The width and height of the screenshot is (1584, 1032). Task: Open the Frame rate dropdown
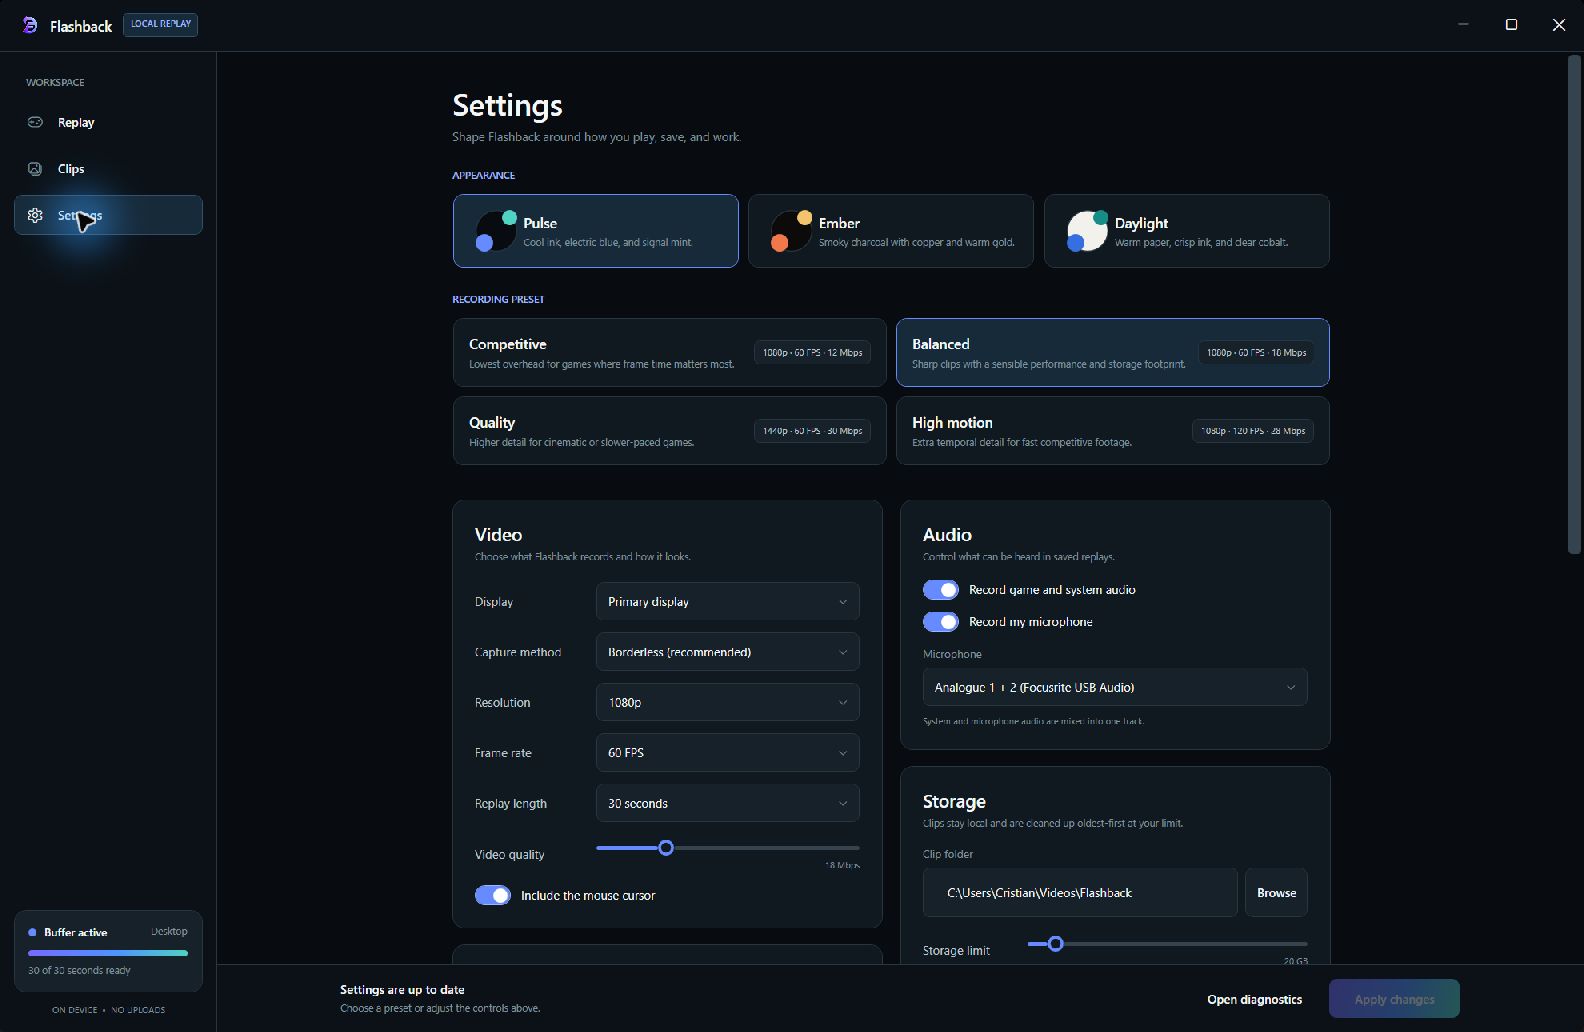coord(727,753)
